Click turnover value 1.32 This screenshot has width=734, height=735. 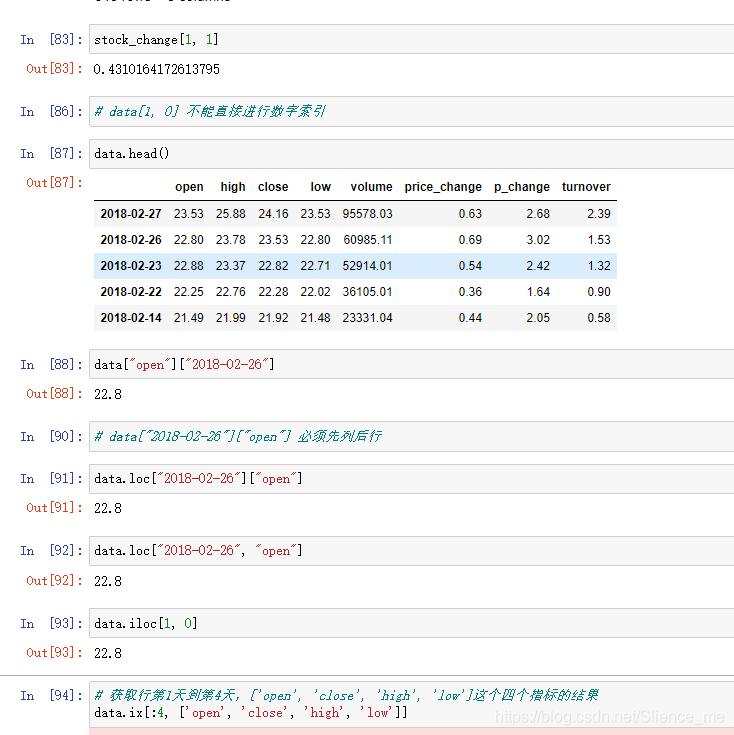599,266
